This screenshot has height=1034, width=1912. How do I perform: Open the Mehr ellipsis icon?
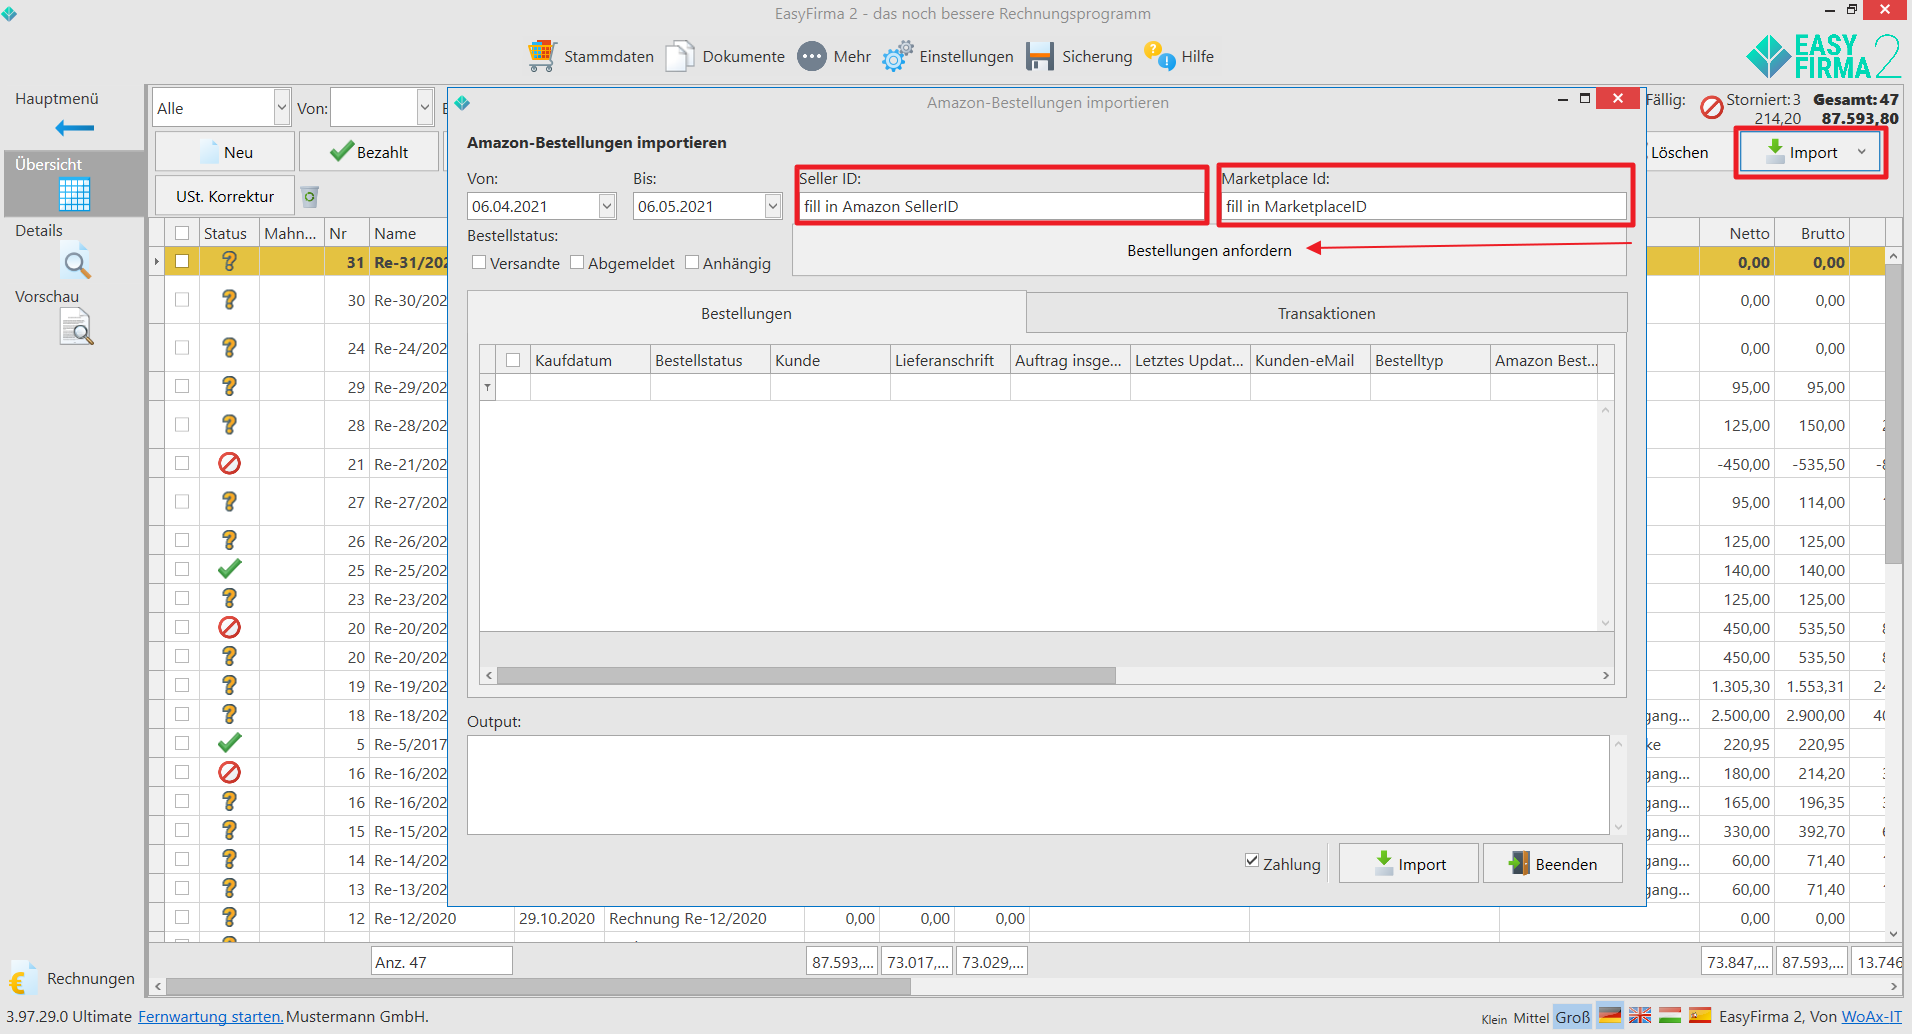(x=812, y=56)
